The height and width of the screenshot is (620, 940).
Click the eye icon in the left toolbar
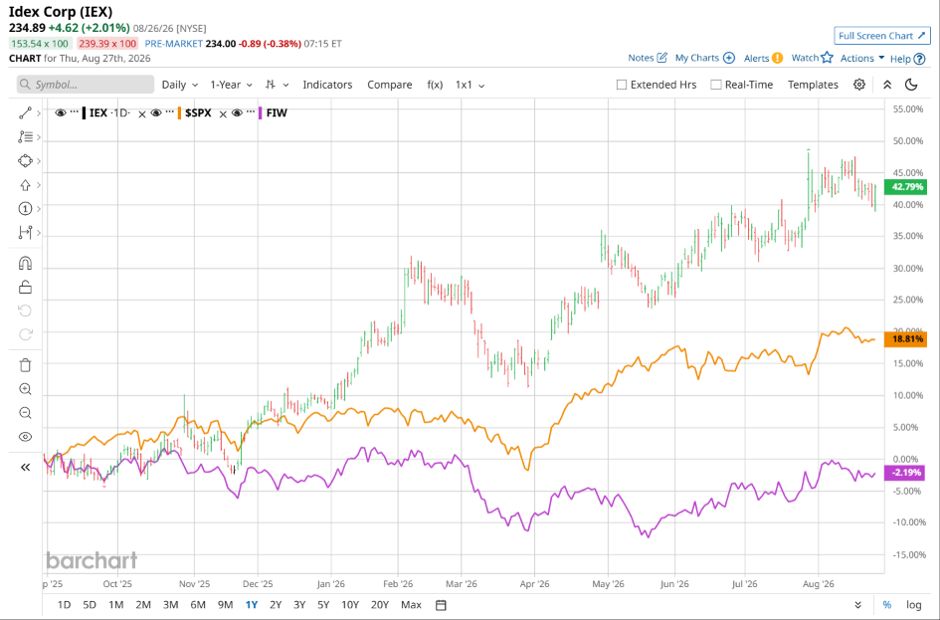25,437
